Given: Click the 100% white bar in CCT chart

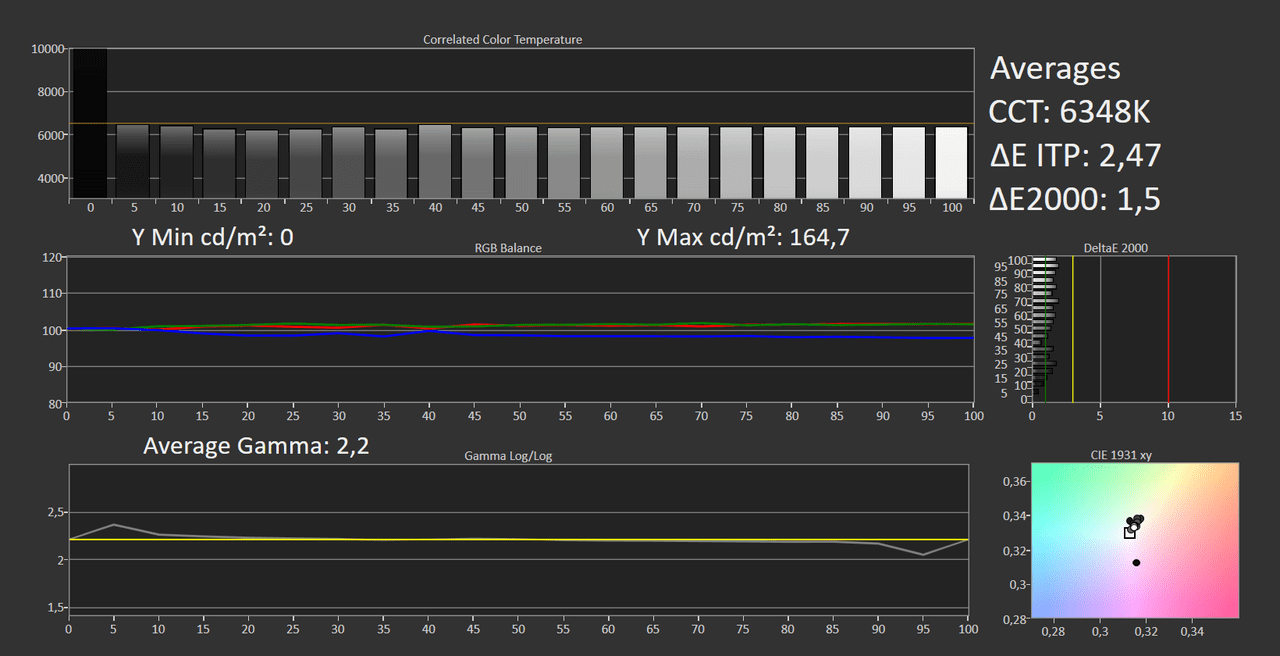Looking at the screenshot, I should [x=951, y=162].
